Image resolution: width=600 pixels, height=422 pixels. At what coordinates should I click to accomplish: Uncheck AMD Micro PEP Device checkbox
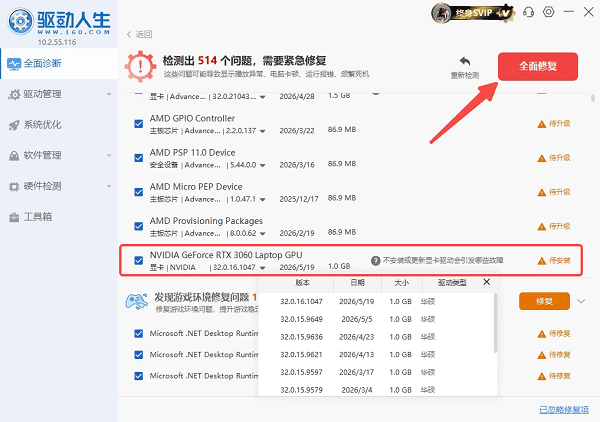[139, 192]
